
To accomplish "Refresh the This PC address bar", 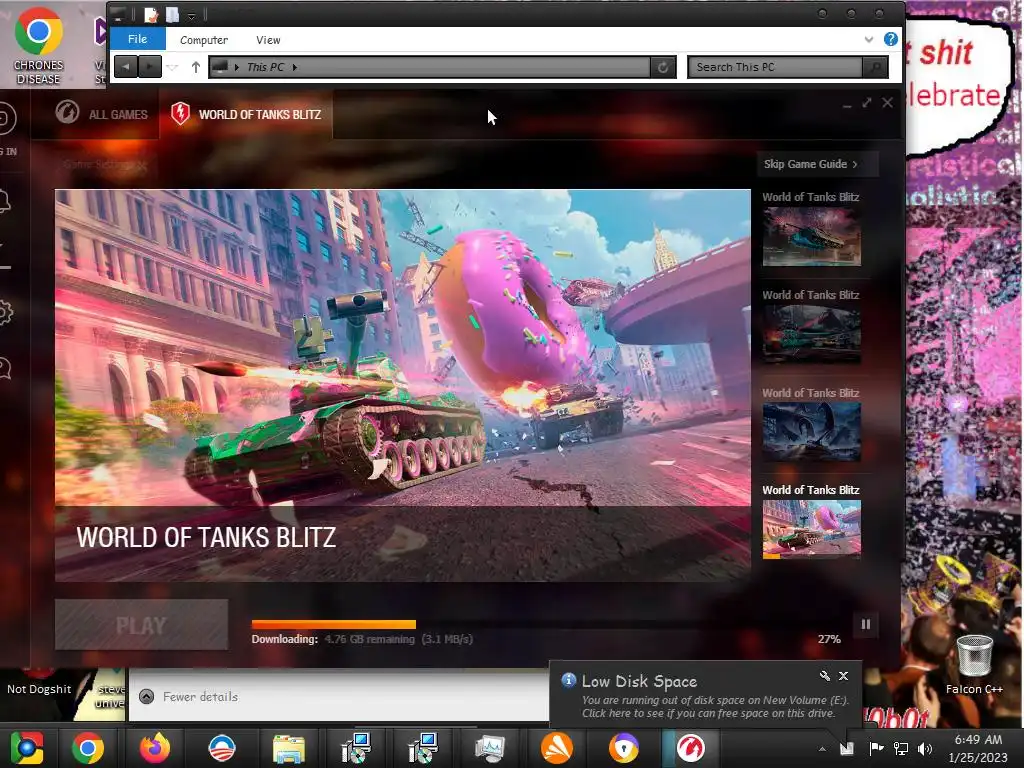I will tap(663, 67).
